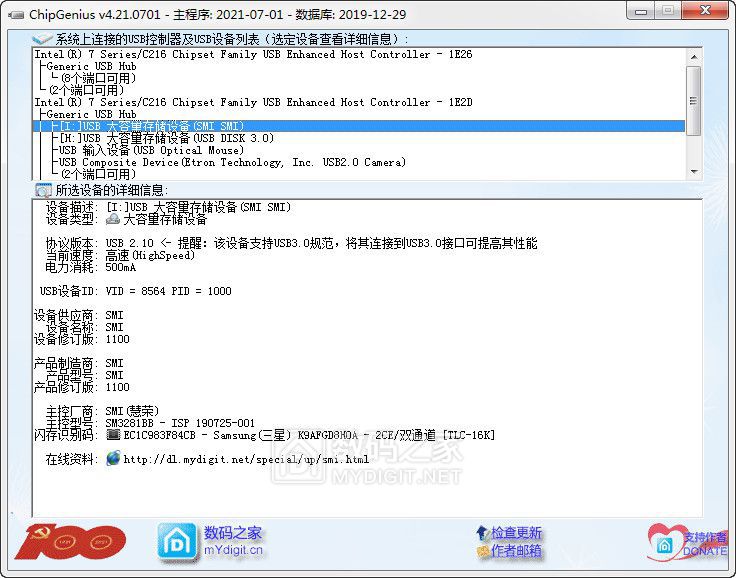Click the 设备供应商 SMI value
736x578 pixels.
[x=114, y=315]
